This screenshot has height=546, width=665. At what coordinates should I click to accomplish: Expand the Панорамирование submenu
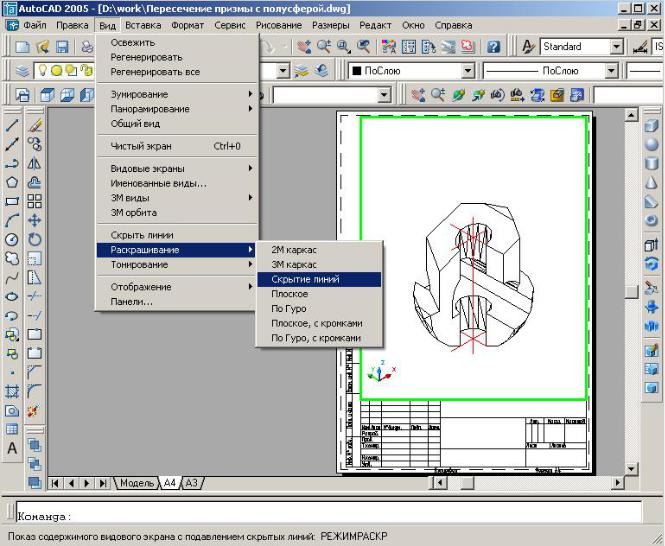[x=177, y=109]
